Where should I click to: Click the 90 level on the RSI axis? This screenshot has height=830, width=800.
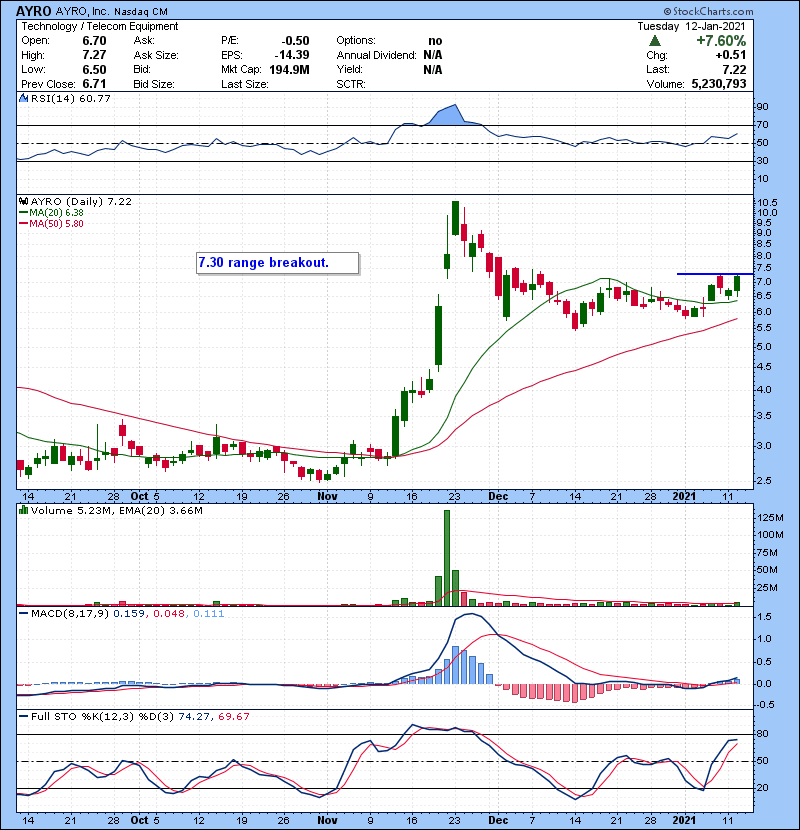point(762,107)
